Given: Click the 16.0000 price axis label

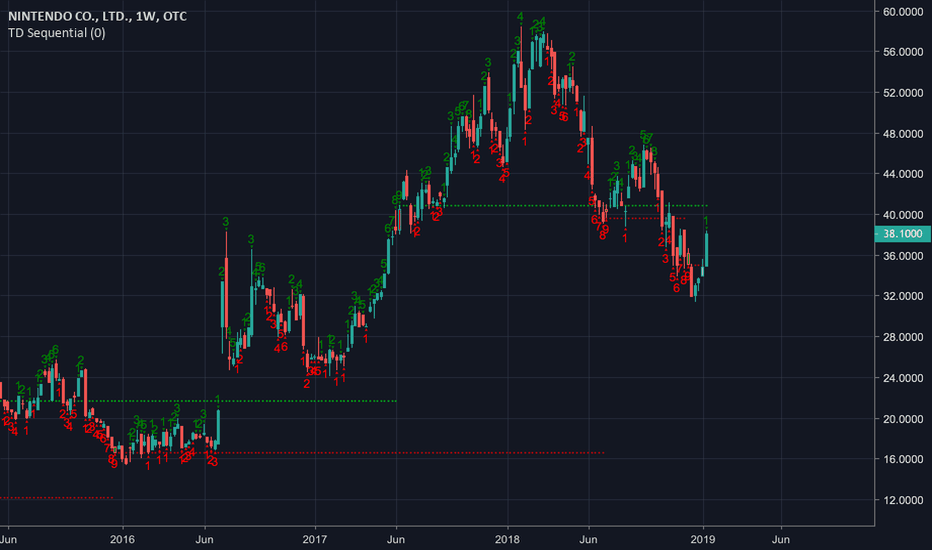Looking at the screenshot, I should (903, 459).
